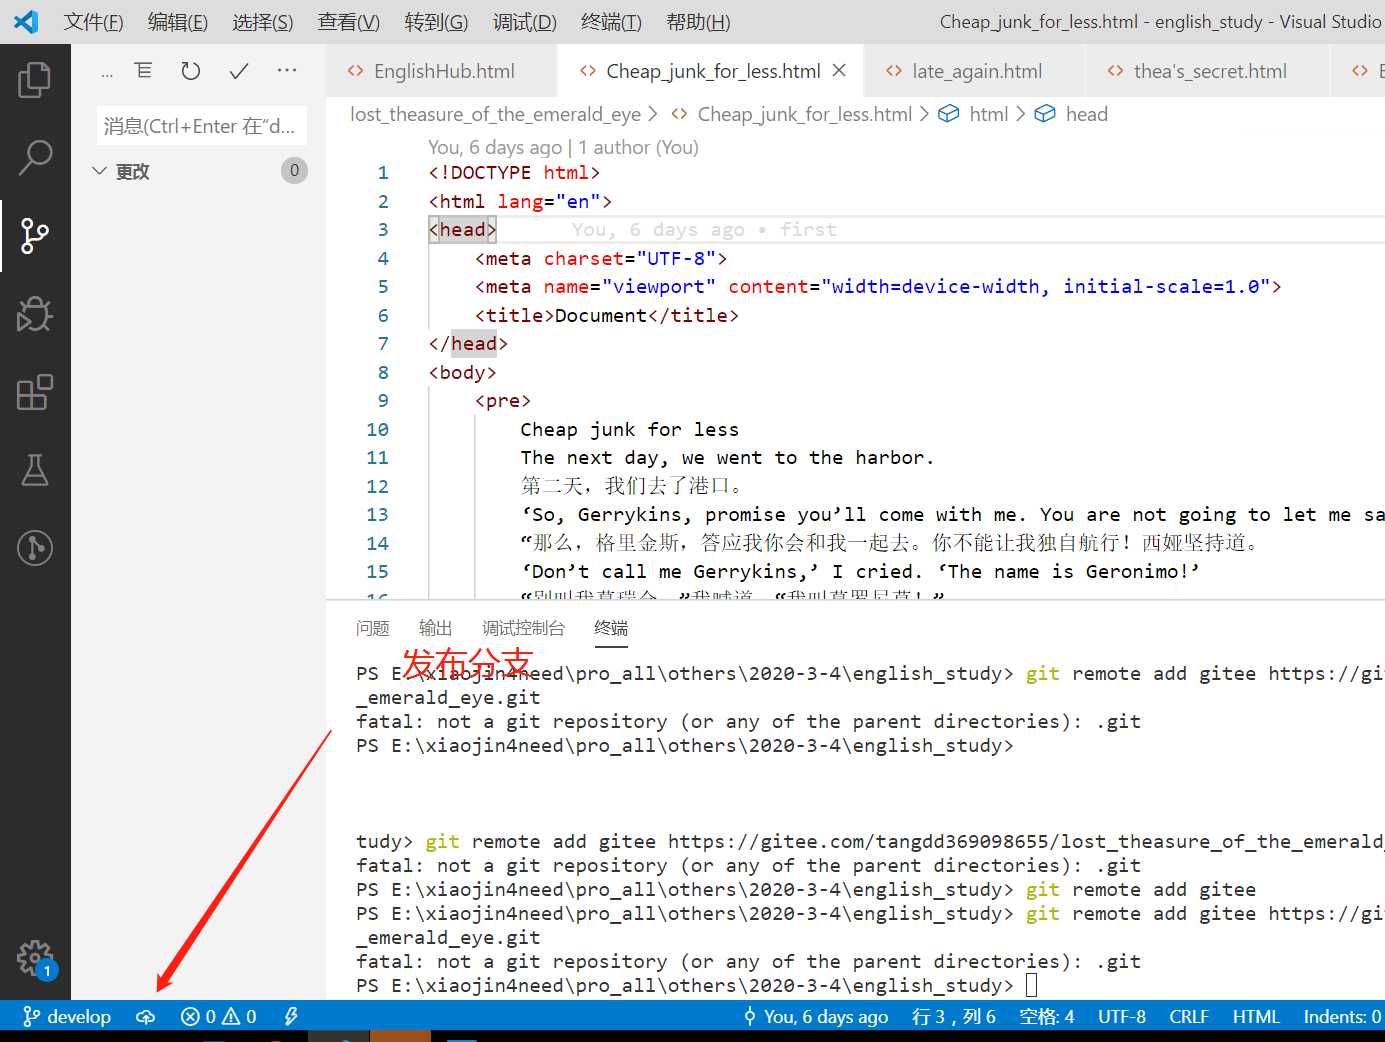Open the Extensions view icon
The image size is (1385, 1042).
coord(35,392)
